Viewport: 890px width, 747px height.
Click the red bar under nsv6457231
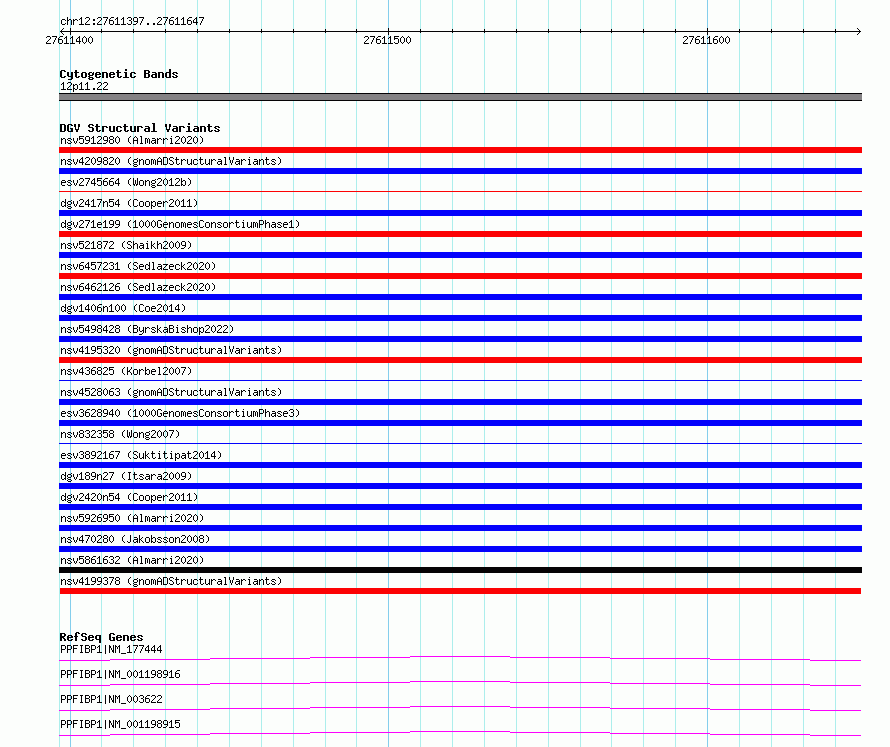(x=460, y=276)
